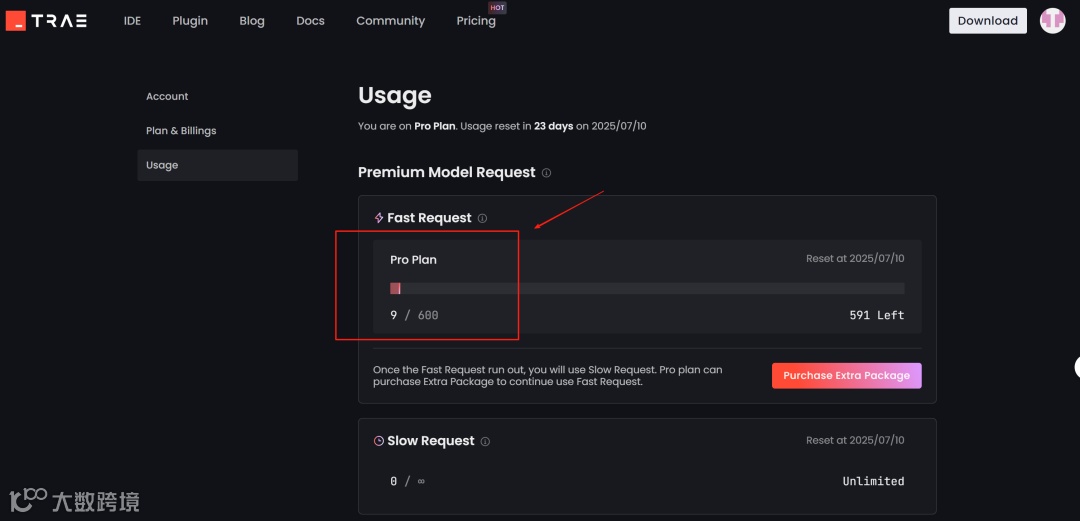Click the Download button

point(987,21)
